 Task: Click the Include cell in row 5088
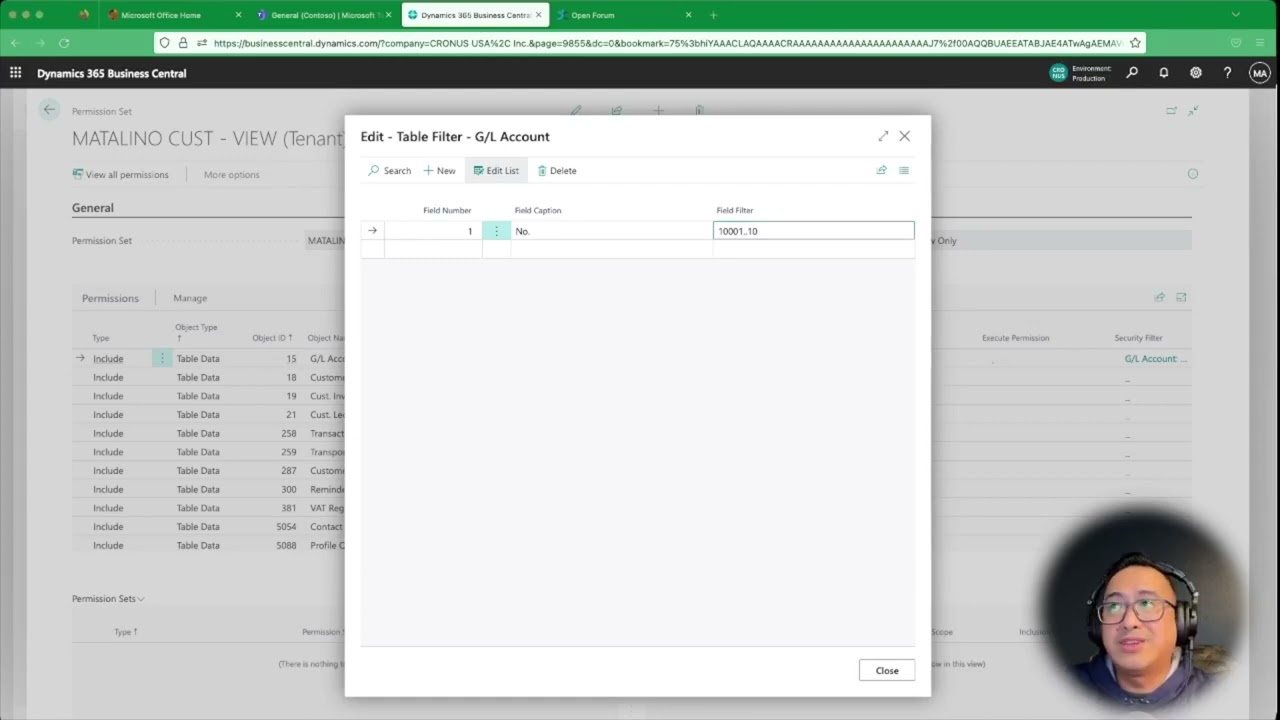(x=108, y=545)
